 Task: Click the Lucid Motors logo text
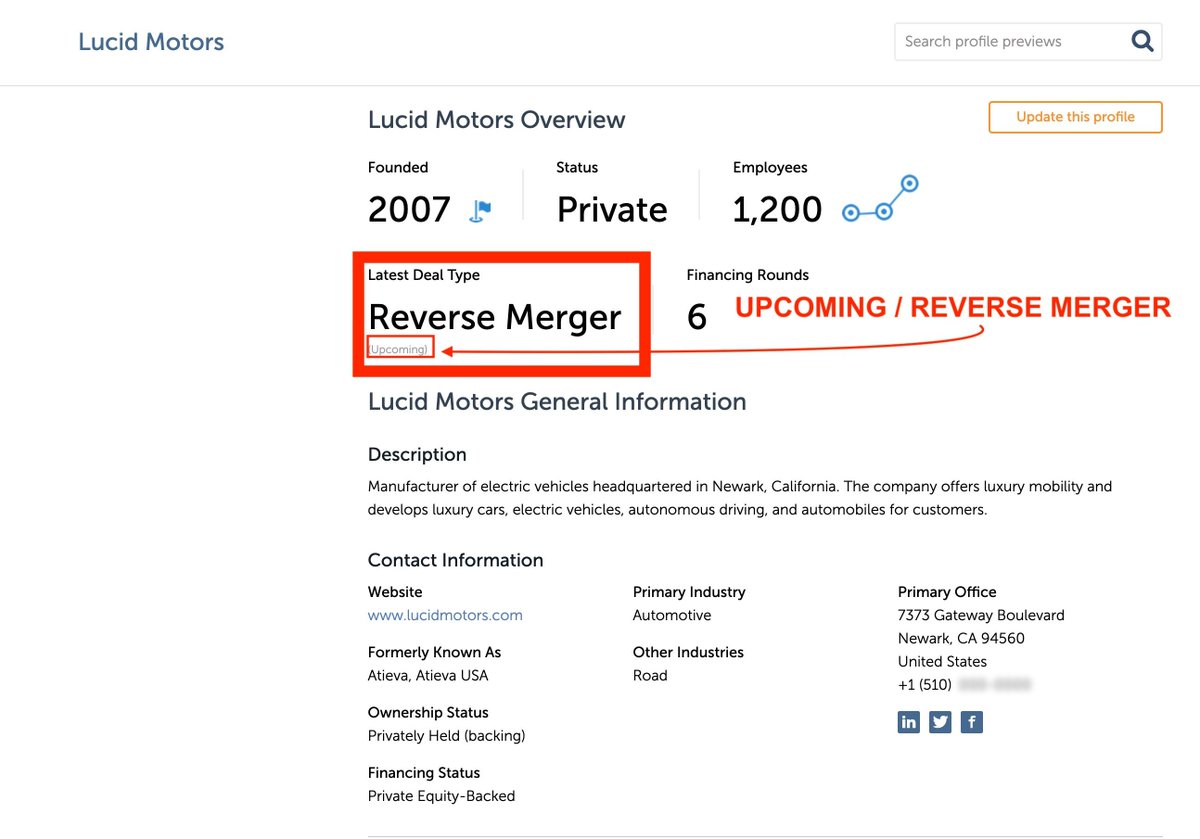tap(150, 41)
